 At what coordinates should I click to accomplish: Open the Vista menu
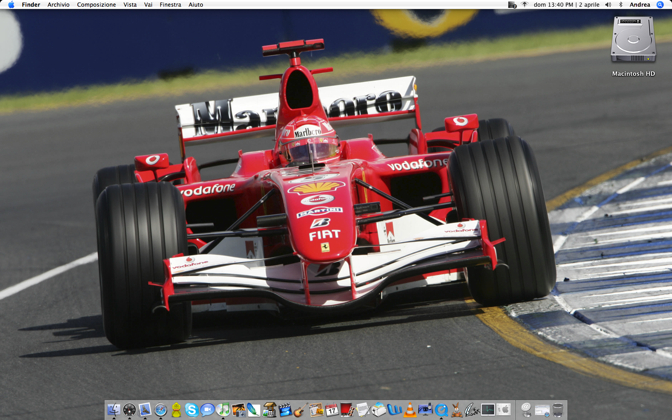[130, 4]
